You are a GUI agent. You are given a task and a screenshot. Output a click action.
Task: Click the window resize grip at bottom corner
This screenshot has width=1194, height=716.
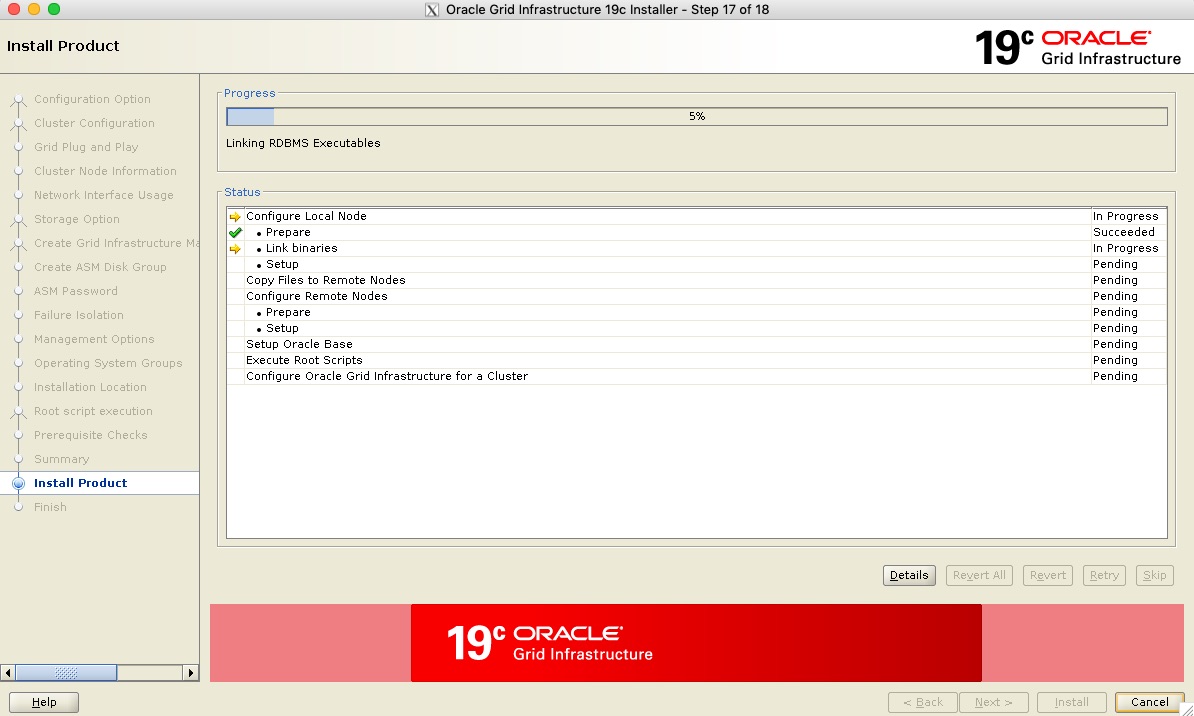1186,709
